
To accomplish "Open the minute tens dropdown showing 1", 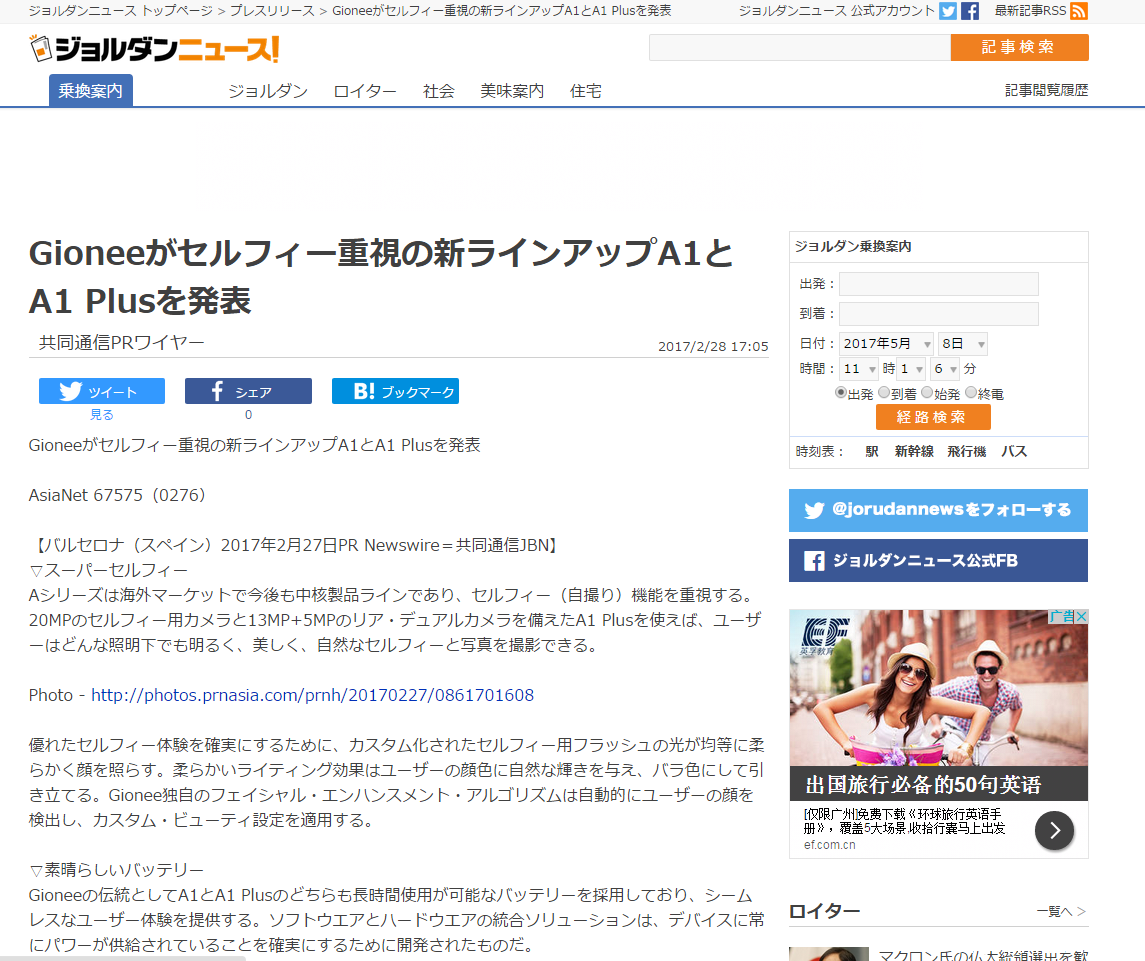I will (911, 369).
